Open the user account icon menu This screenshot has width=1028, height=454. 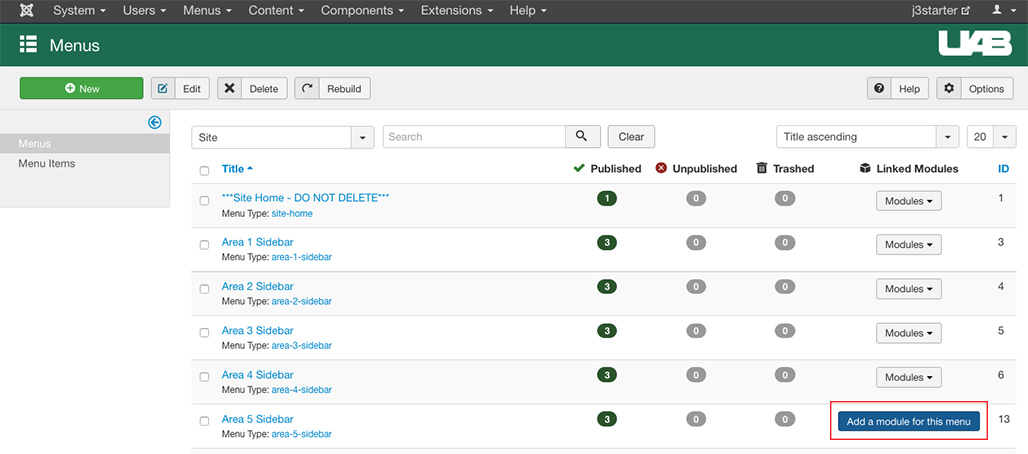tap(1001, 11)
